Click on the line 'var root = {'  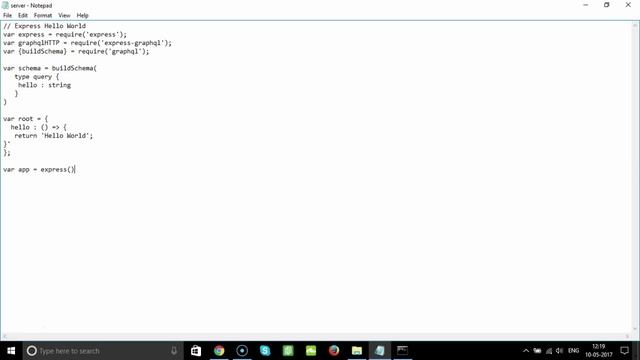coord(26,119)
